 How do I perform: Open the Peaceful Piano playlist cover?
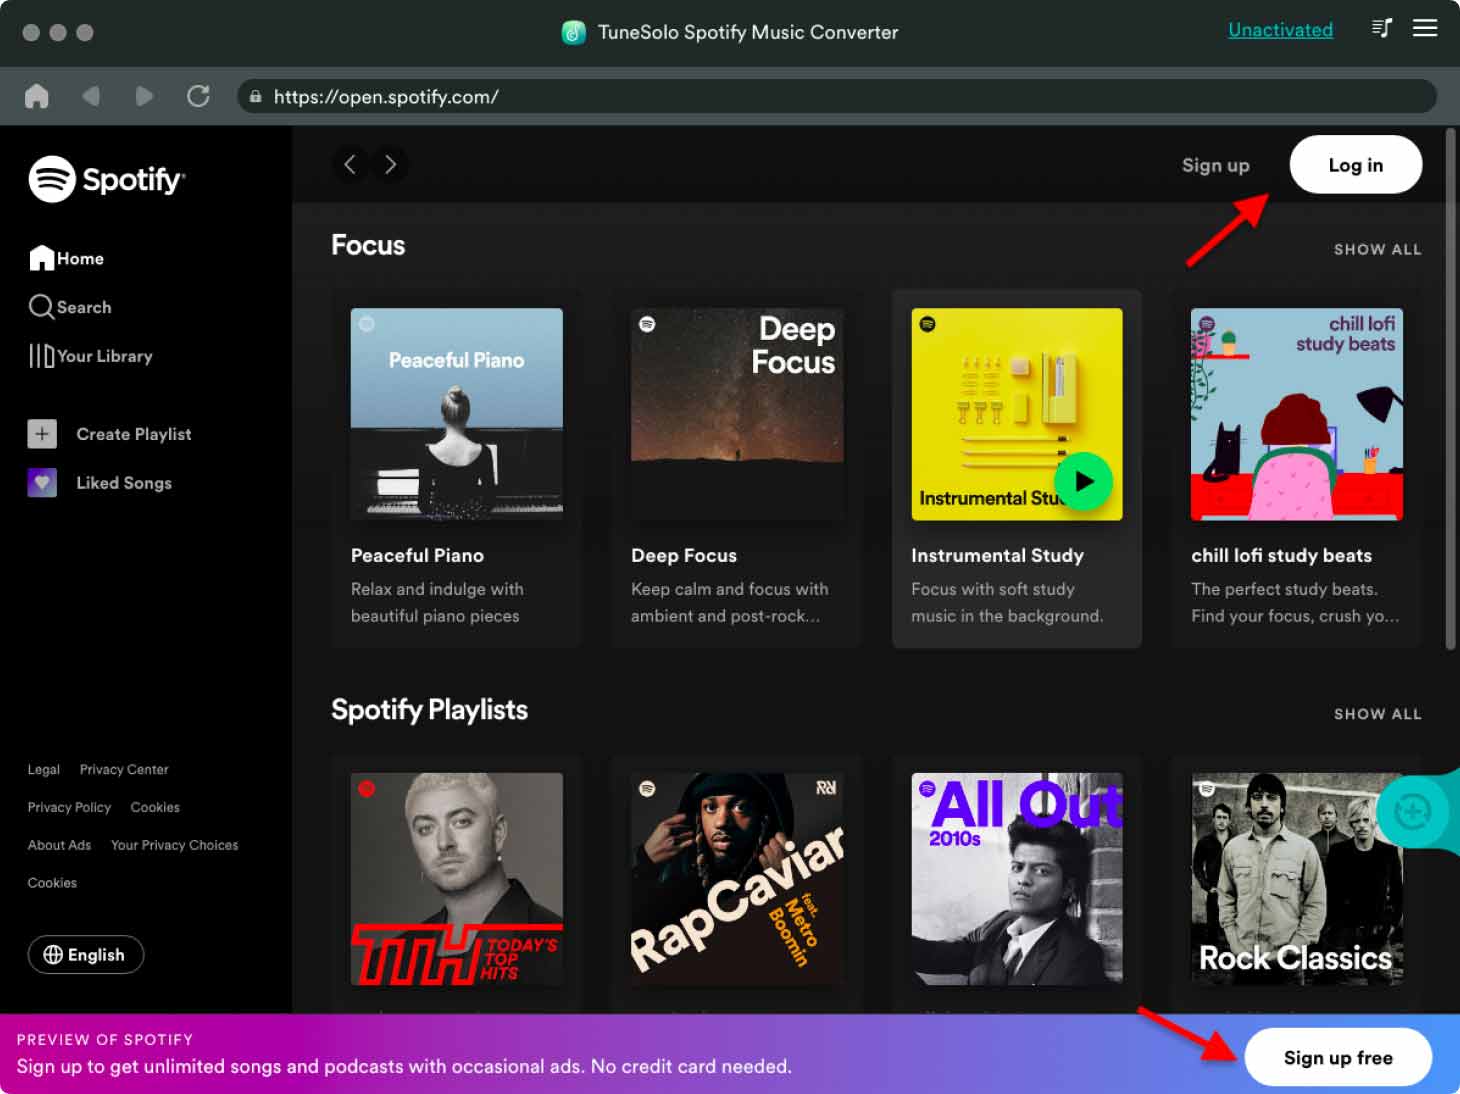click(456, 414)
